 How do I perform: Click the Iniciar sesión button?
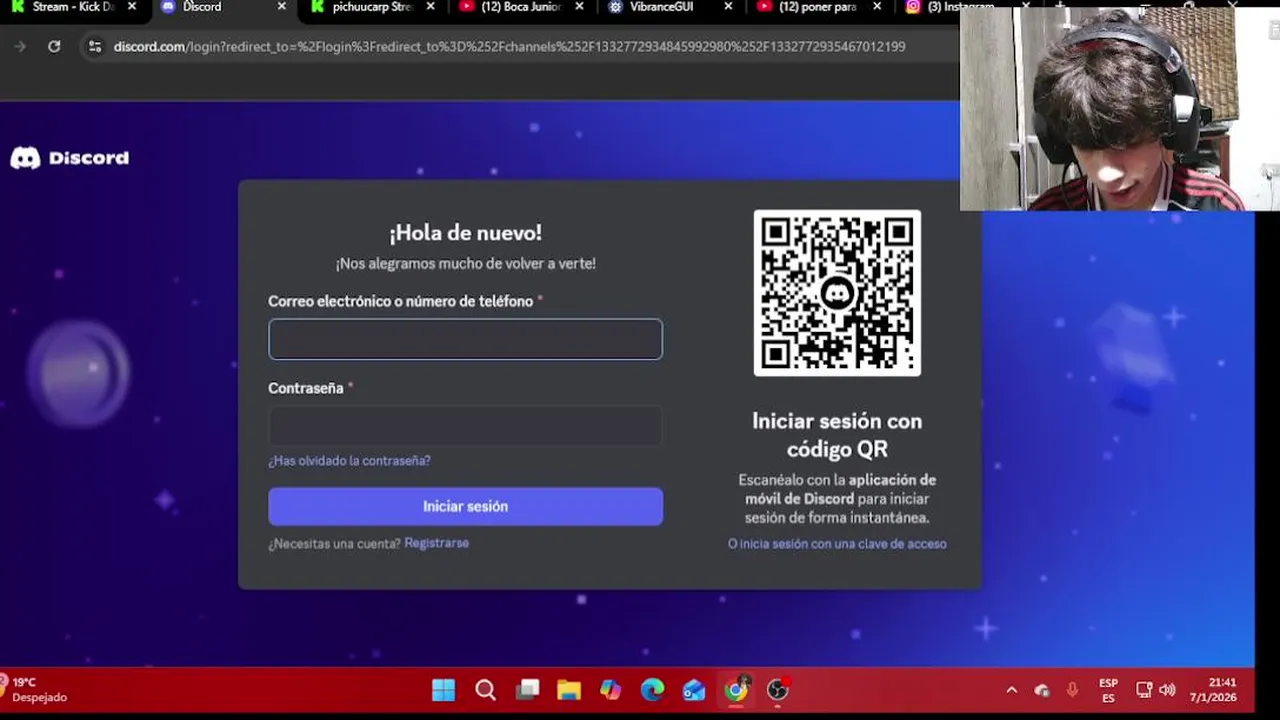[465, 506]
